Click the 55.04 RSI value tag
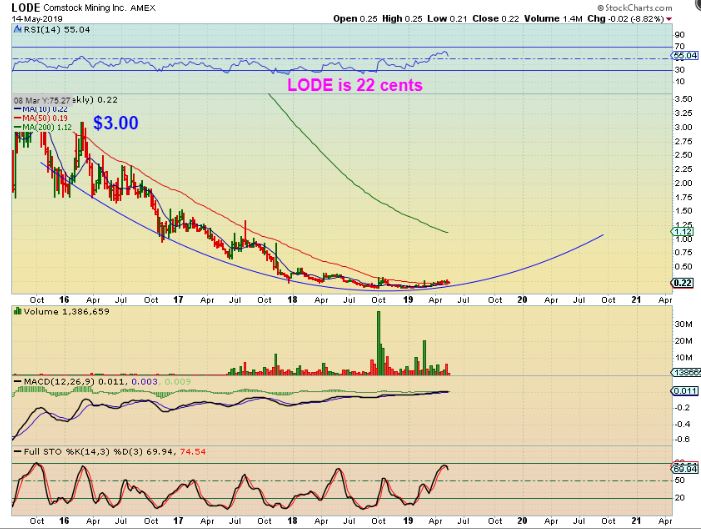This screenshot has height=529, width=701. tap(685, 55)
